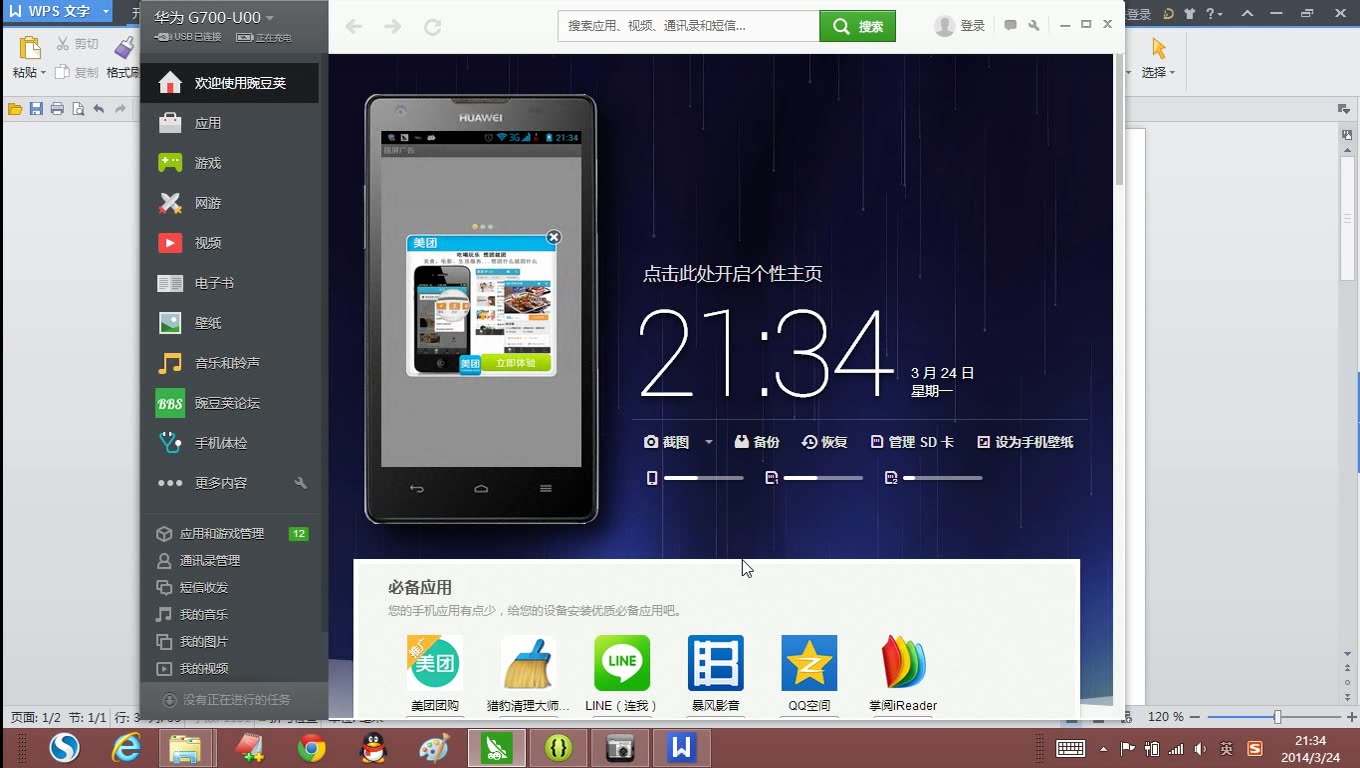Image resolution: width=1360 pixels, height=768 pixels.
Task: Expand the 选择 dropdown in WPS ribbon
Action: tap(1172, 73)
